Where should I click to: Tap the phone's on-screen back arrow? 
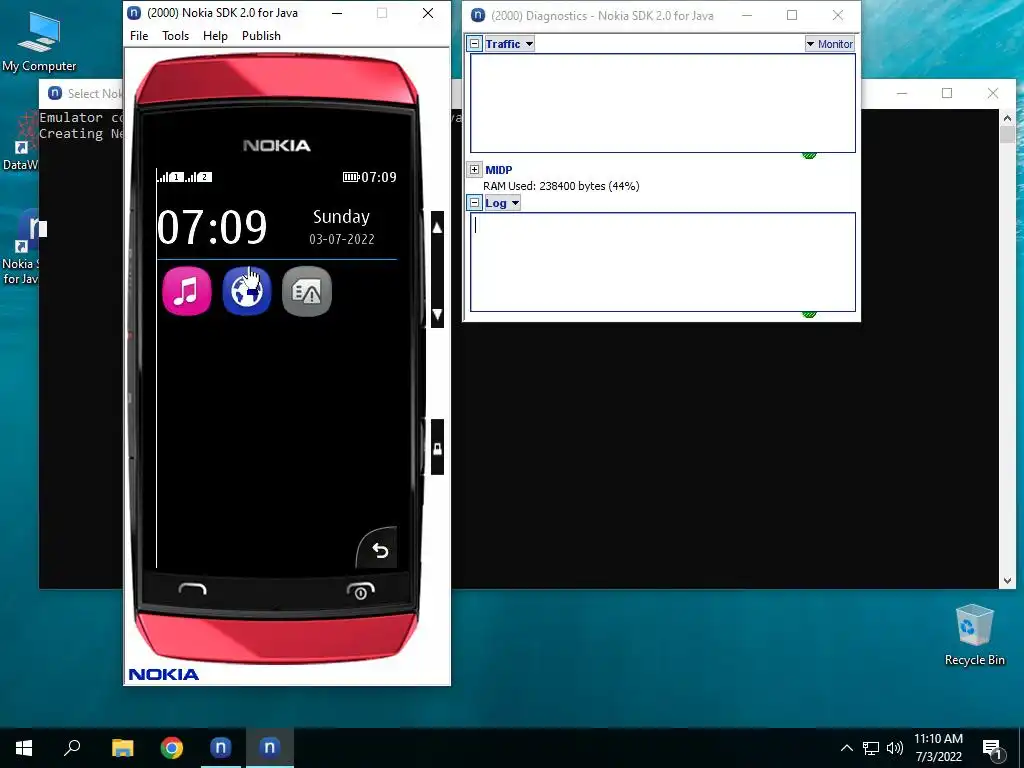click(379, 551)
